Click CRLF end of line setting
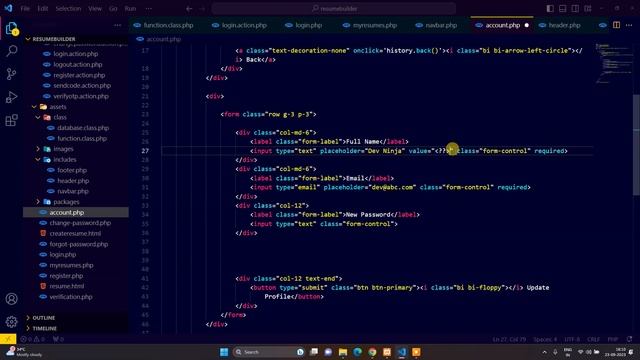Image resolution: width=640 pixels, height=360 pixels. (593, 339)
